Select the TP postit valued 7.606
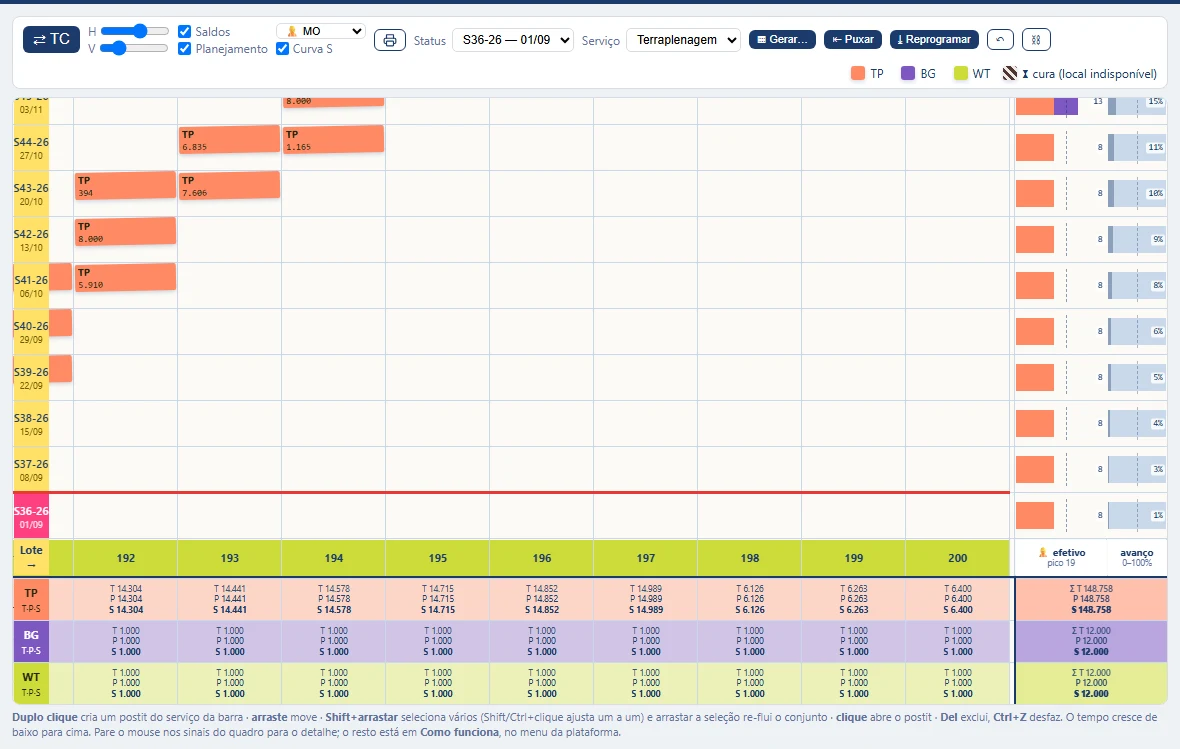 pos(230,186)
